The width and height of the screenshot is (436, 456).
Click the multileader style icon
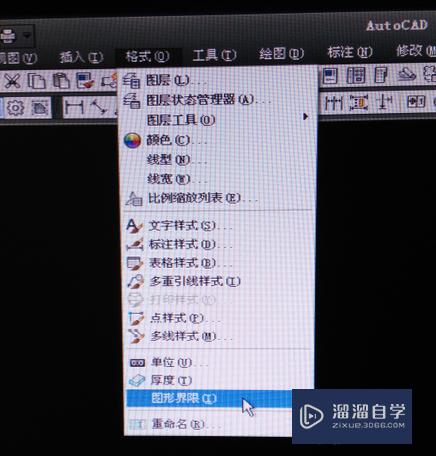point(135,282)
